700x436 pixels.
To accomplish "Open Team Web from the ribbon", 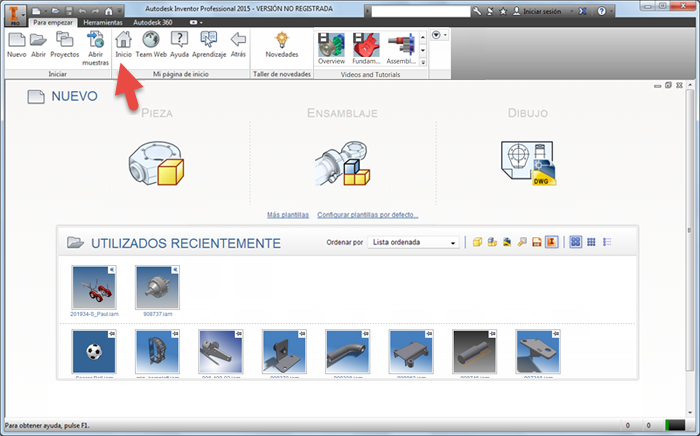I will click(151, 45).
